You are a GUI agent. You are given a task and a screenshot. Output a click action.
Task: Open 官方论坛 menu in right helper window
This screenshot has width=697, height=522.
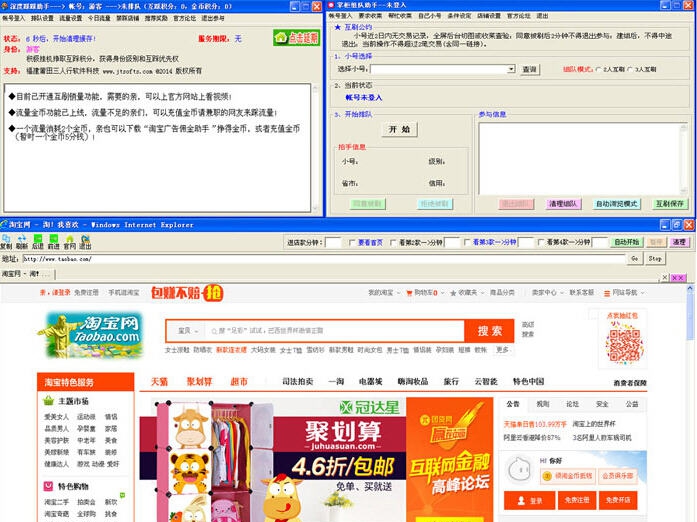point(519,16)
